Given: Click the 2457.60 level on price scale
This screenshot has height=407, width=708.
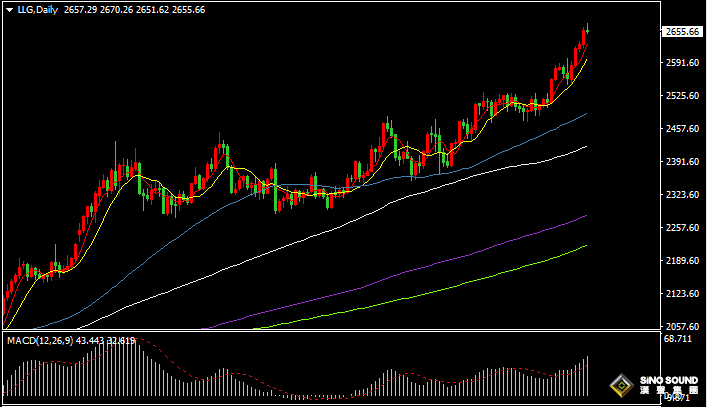Looking at the screenshot, I should (x=680, y=129).
